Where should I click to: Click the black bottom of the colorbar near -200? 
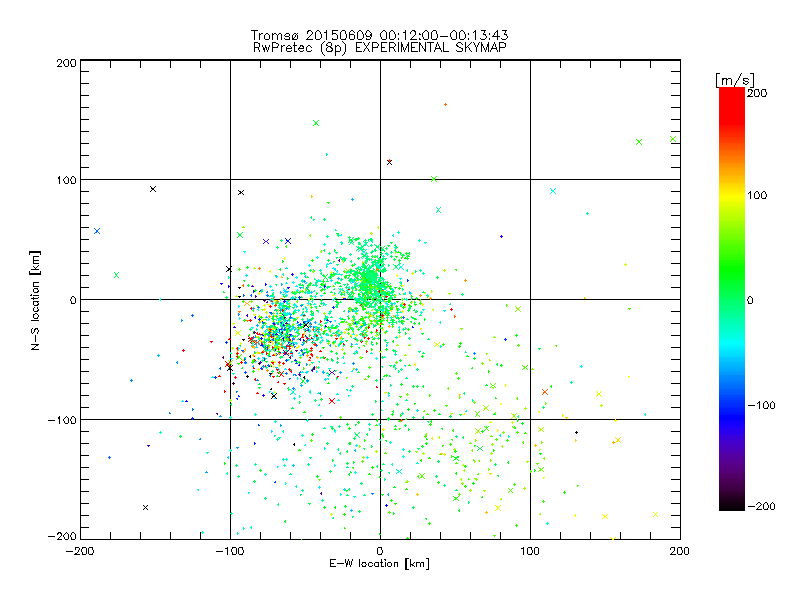coord(732,504)
